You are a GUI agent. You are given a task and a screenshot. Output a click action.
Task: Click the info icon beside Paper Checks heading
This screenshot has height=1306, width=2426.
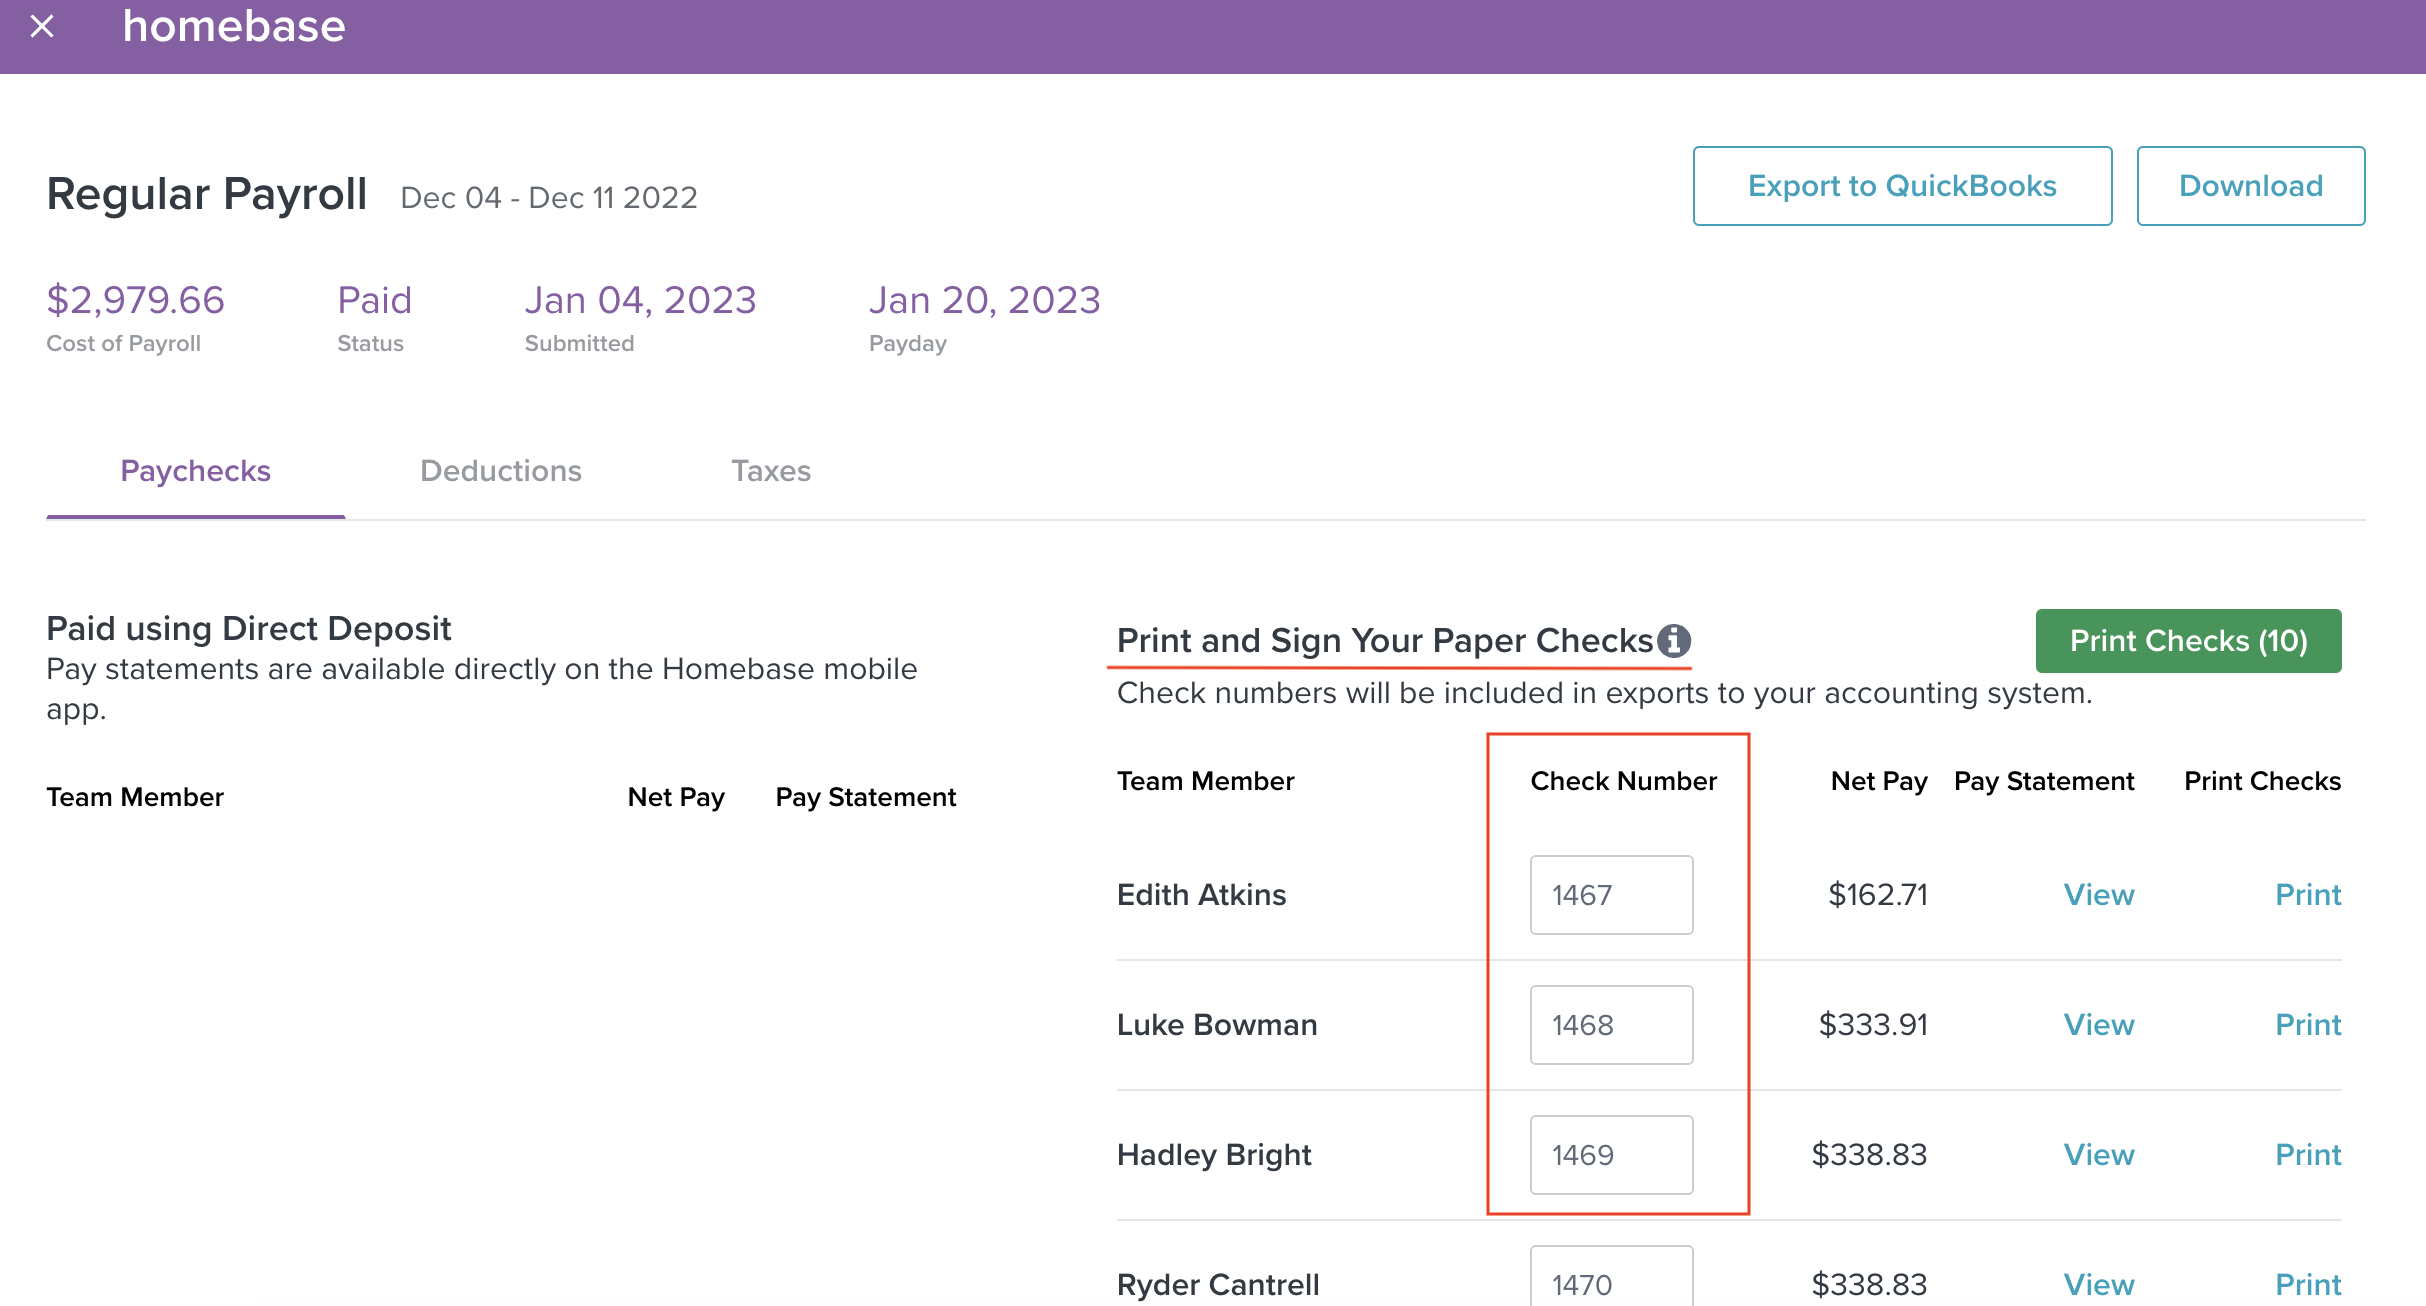pyautogui.click(x=1674, y=640)
